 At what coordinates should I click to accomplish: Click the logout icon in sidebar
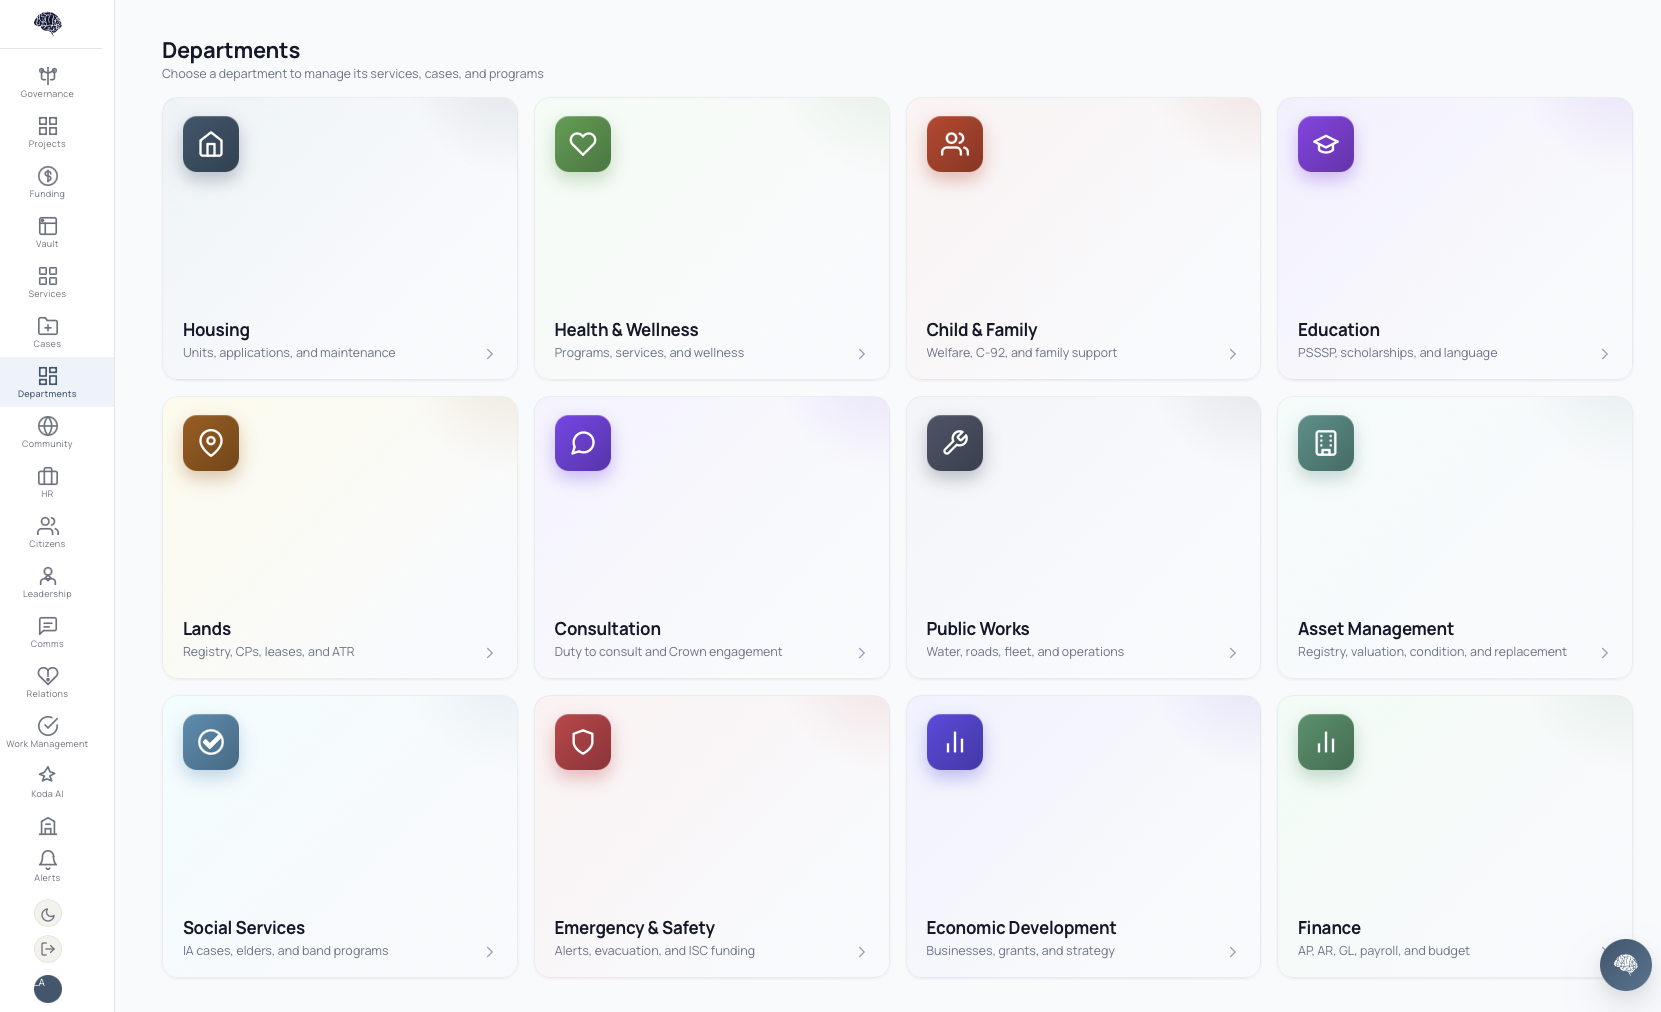tap(48, 949)
